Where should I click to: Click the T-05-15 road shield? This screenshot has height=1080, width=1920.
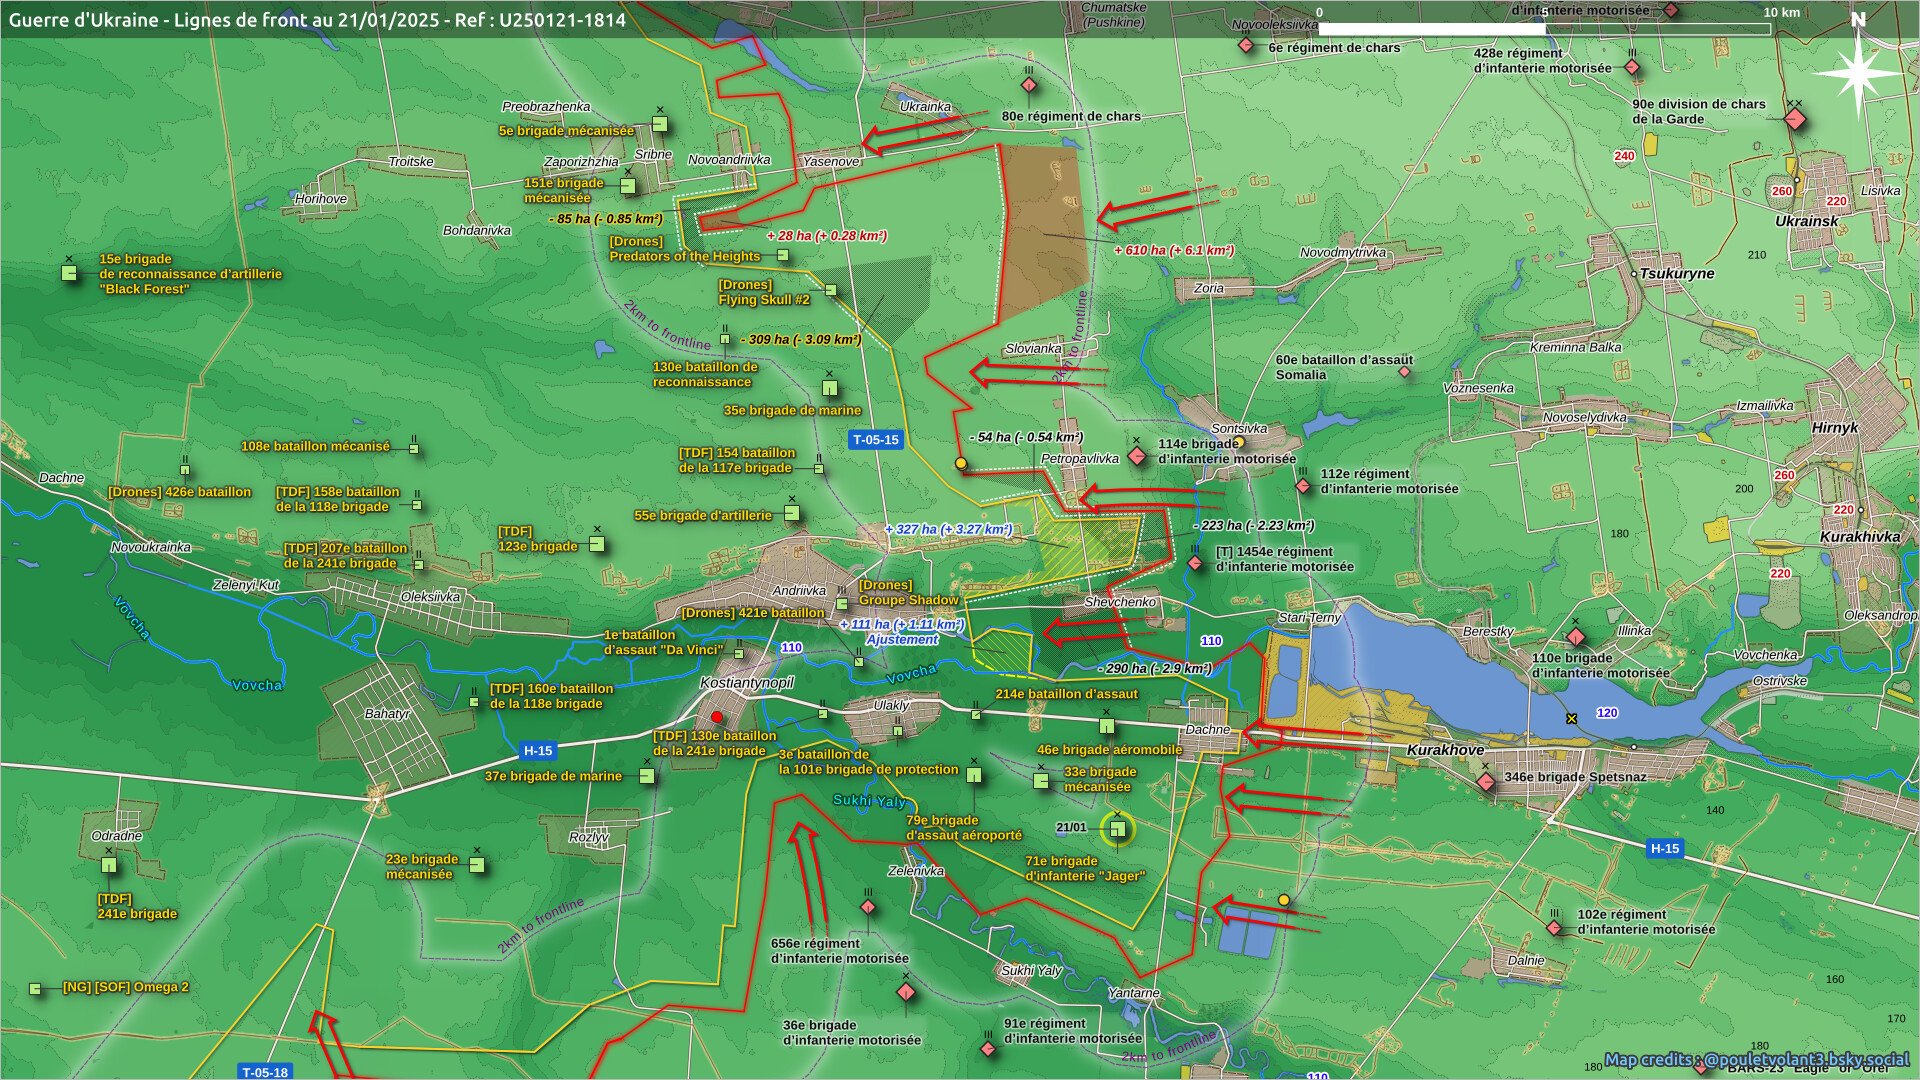point(875,439)
